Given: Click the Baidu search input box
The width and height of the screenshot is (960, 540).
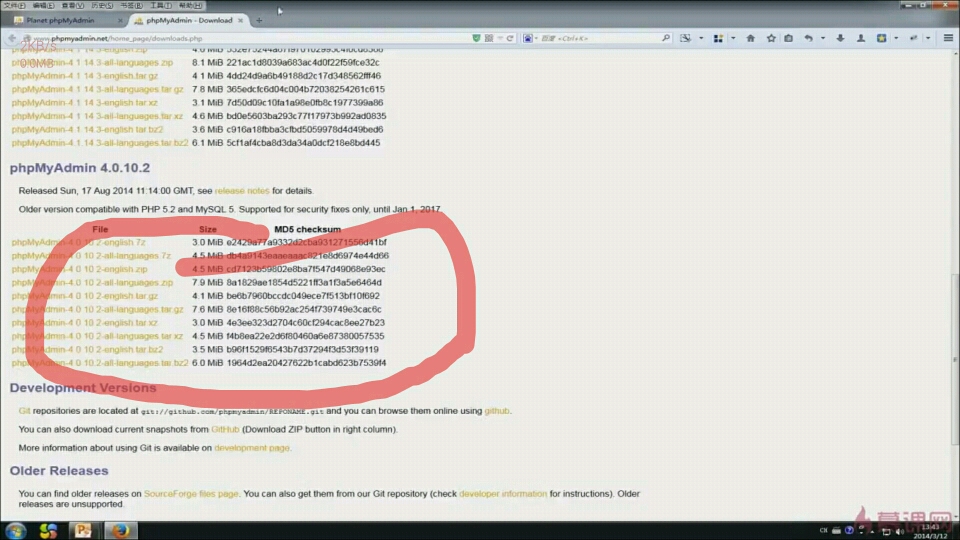Looking at the screenshot, I should [600, 38].
